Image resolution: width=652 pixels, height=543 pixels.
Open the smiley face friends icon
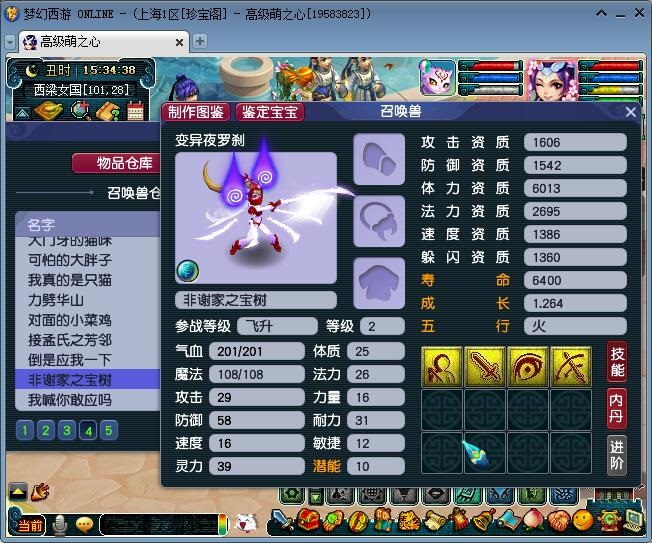click(583, 520)
